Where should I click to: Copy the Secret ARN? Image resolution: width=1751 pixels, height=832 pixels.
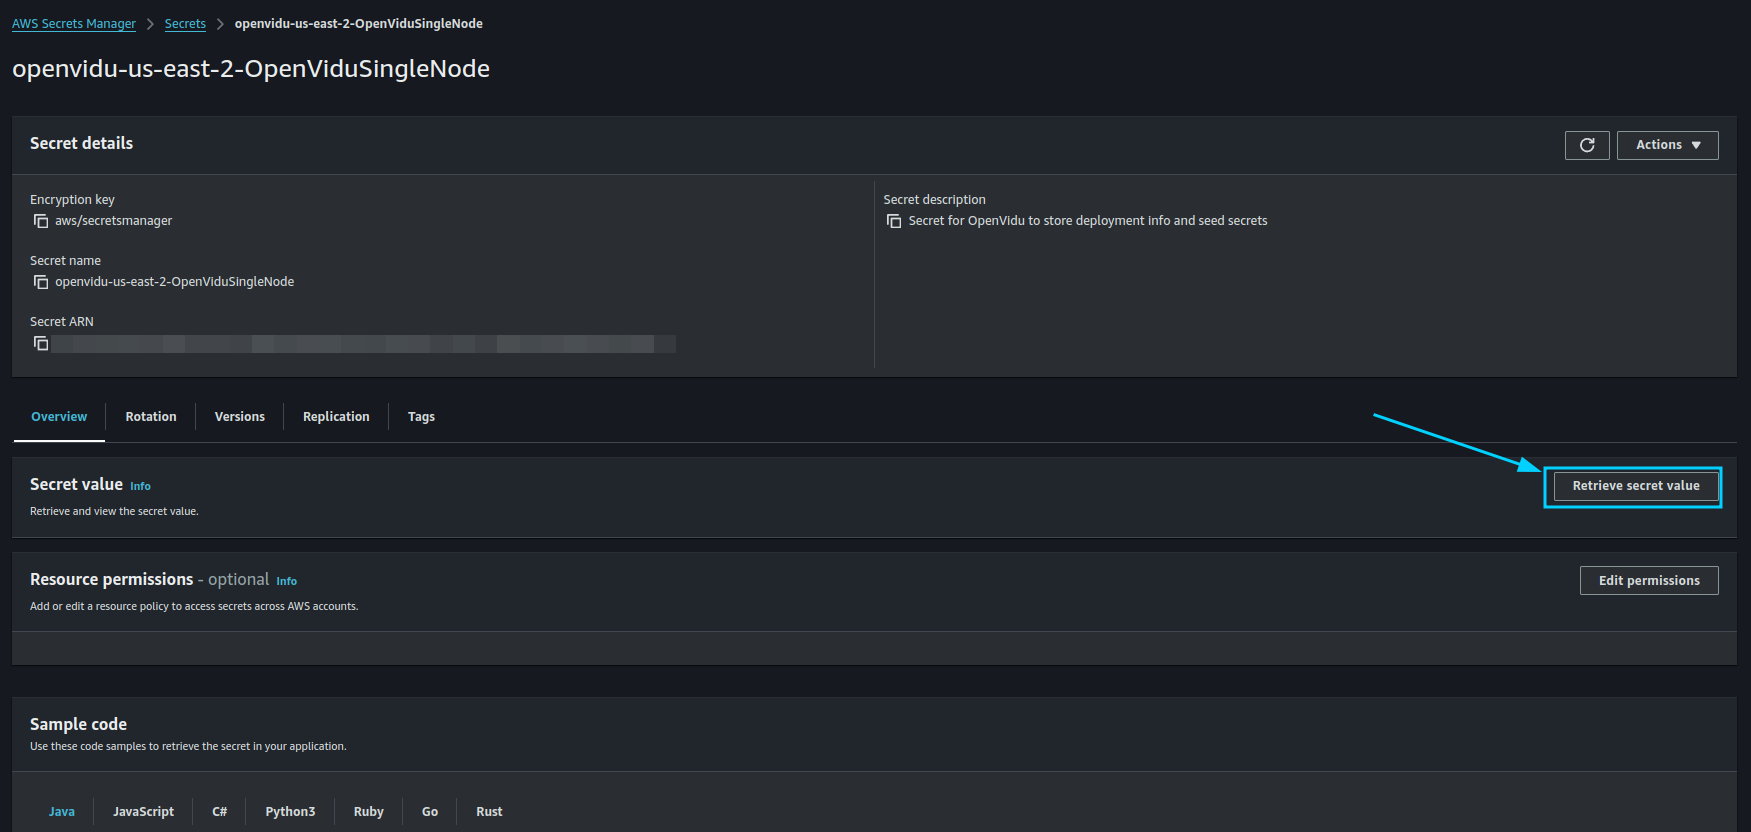(41, 344)
